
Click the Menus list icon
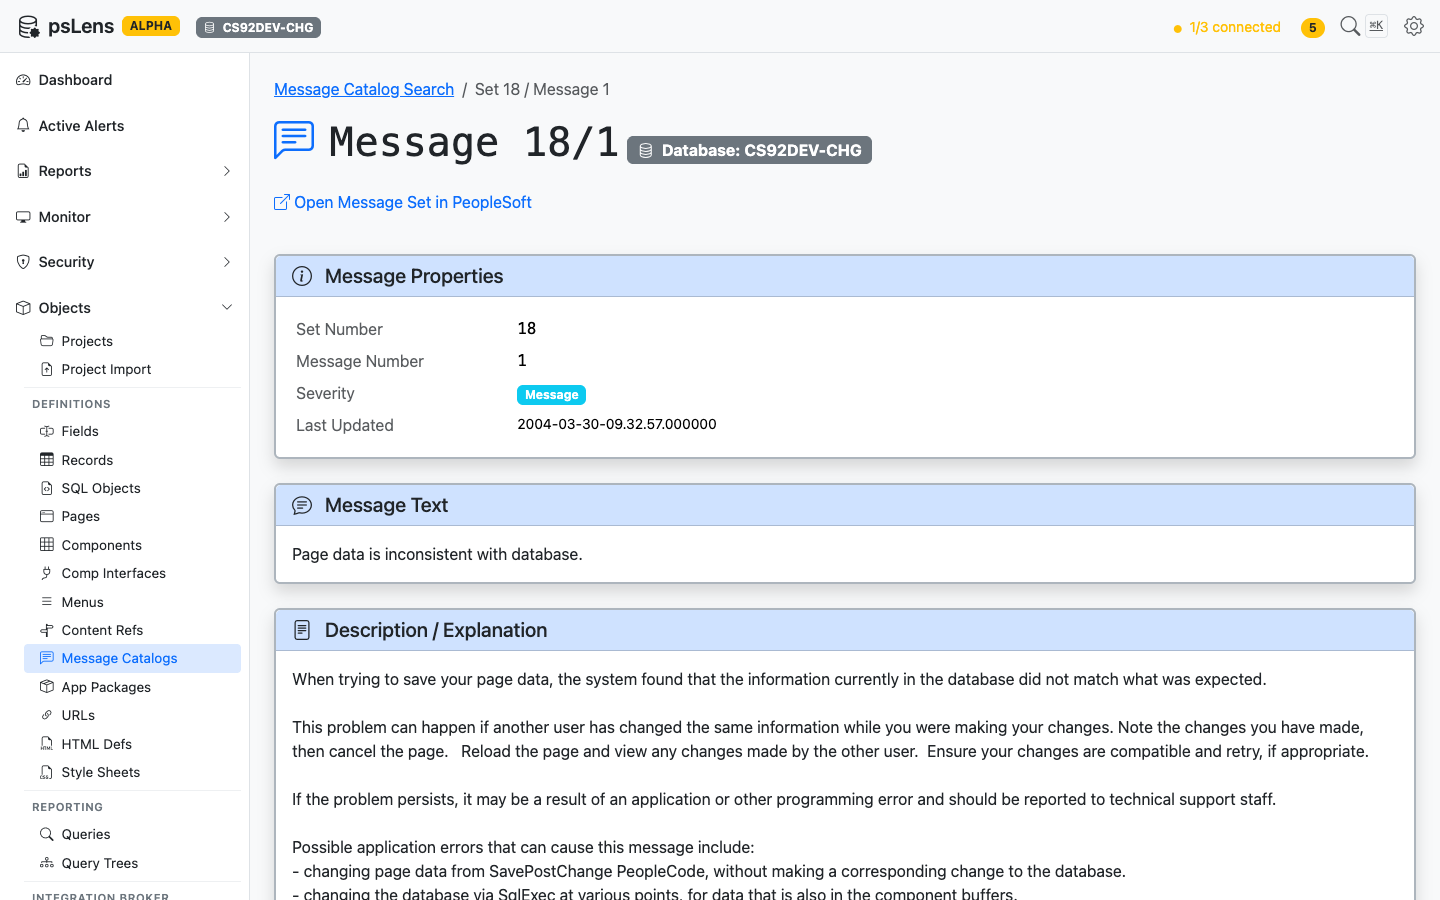(x=47, y=602)
